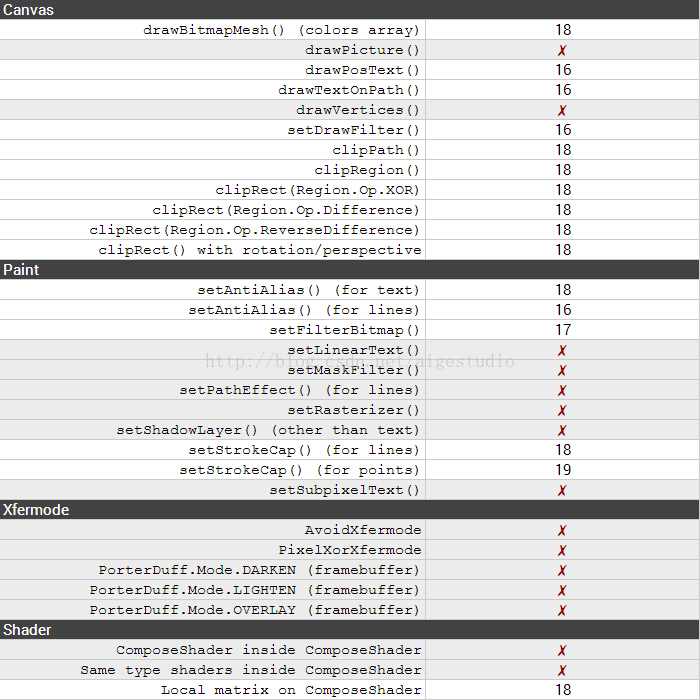
Task: Click clipRect(Region.Op.Difference) label
Action: (x=286, y=210)
